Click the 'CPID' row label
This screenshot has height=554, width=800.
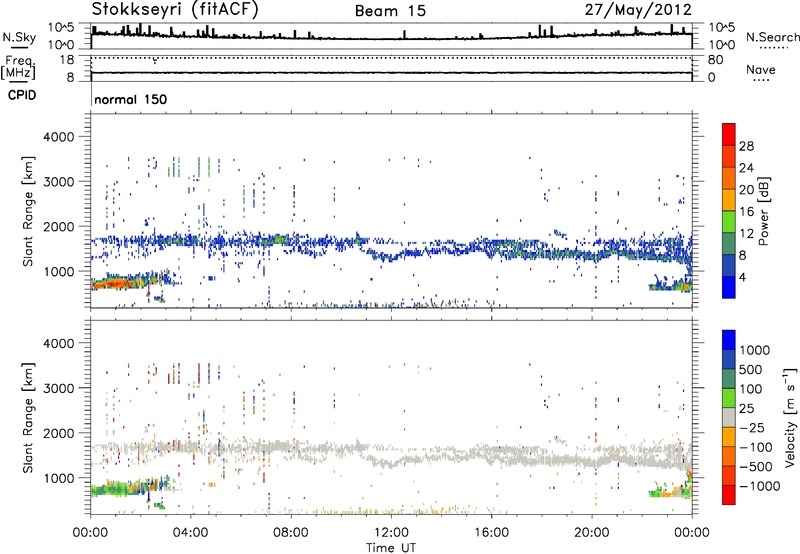click(x=22, y=95)
